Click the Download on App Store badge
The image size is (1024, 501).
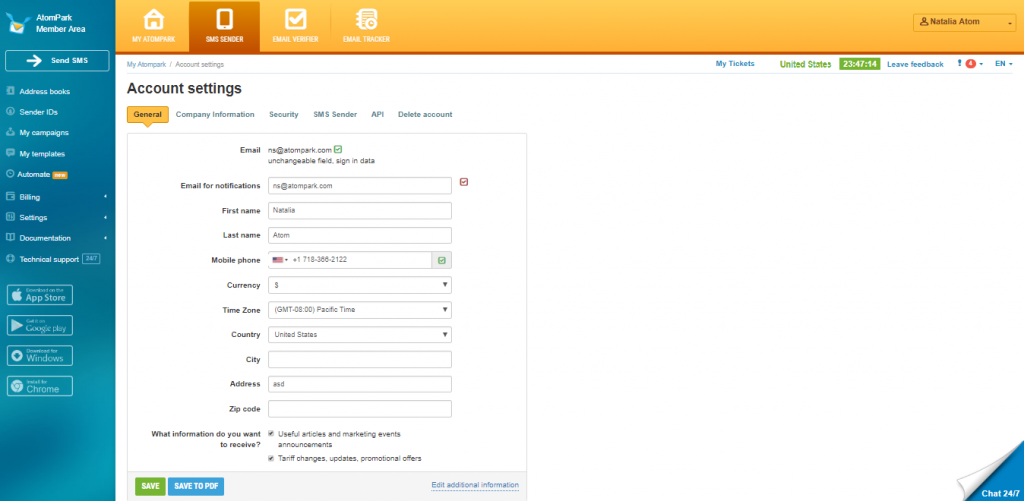point(40,295)
